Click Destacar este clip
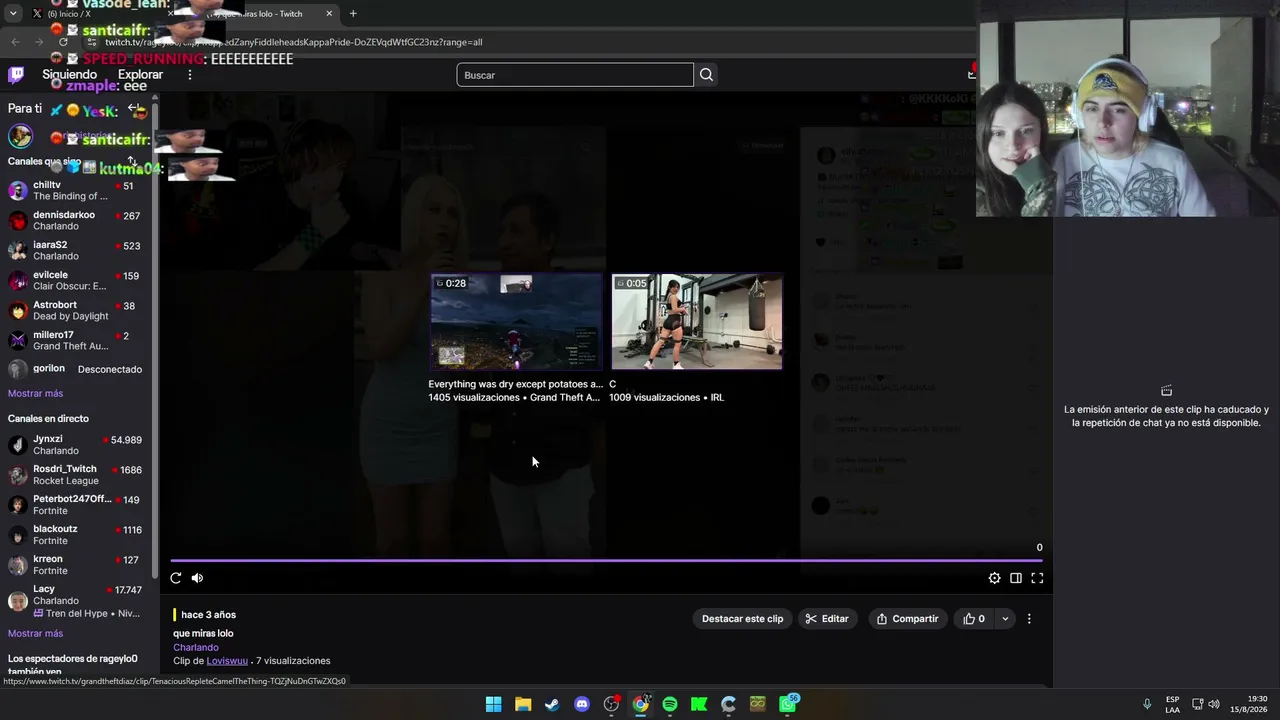Viewport: 1280px width, 720px height. click(x=742, y=619)
